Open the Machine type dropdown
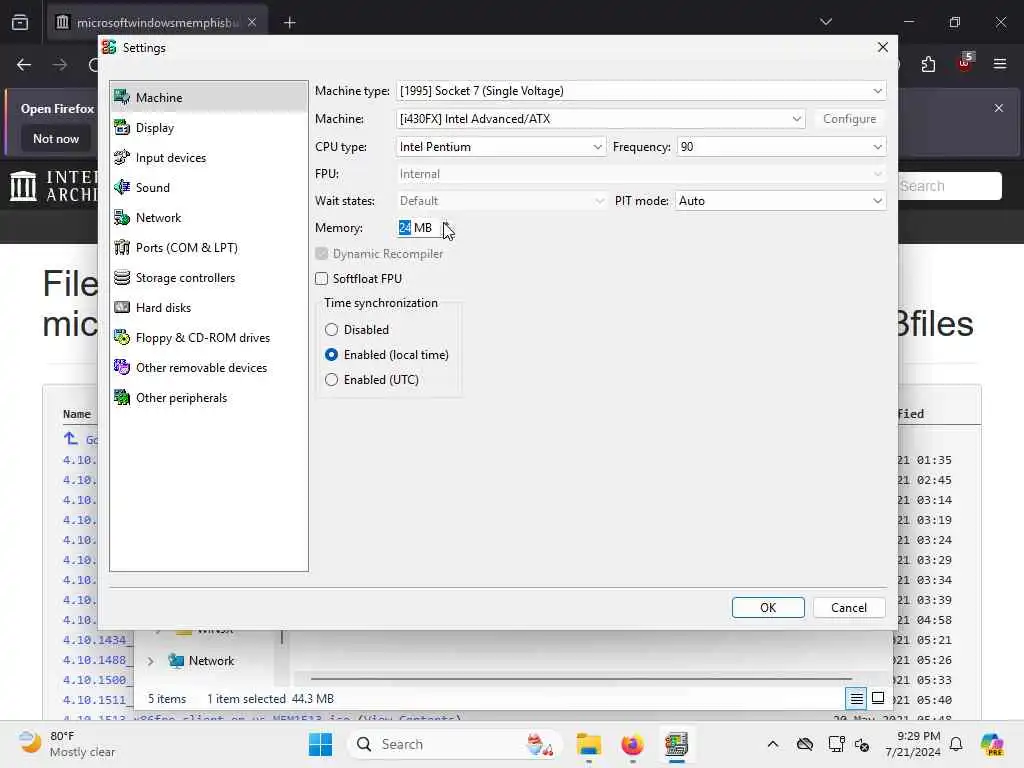This screenshot has width=1024, height=768. (641, 91)
